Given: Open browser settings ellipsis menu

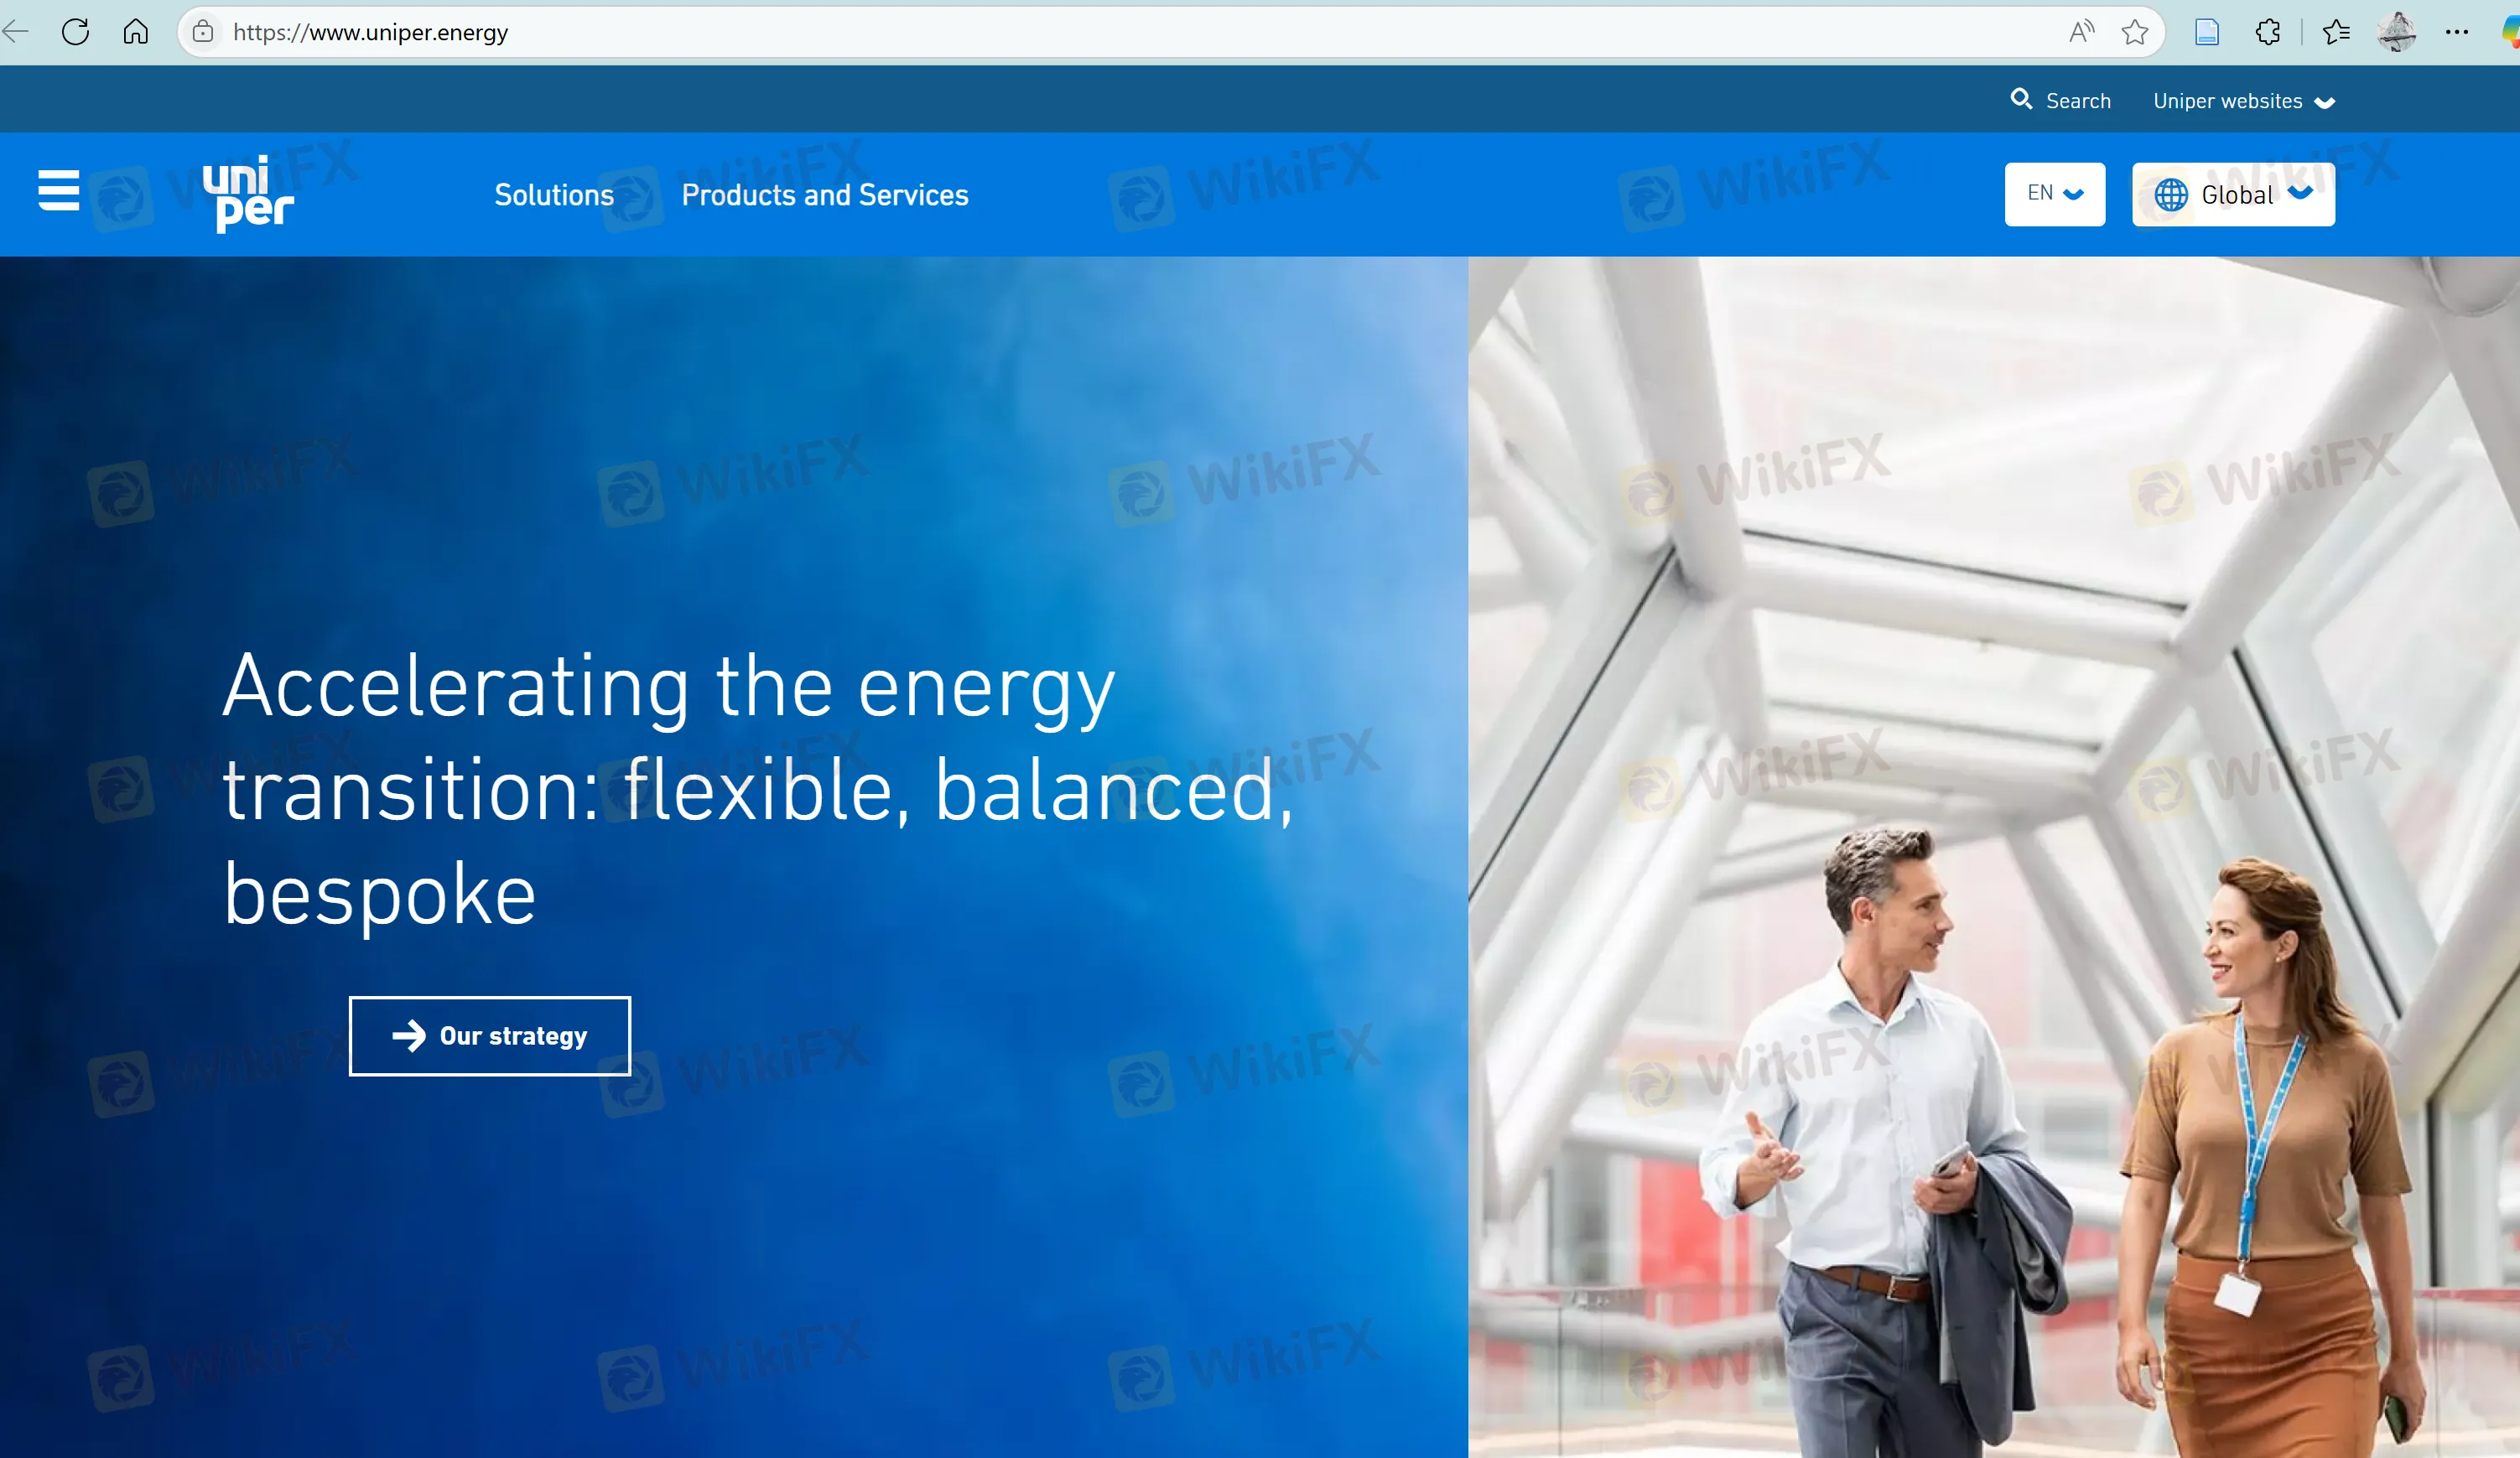Looking at the screenshot, I should [x=2457, y=31].
